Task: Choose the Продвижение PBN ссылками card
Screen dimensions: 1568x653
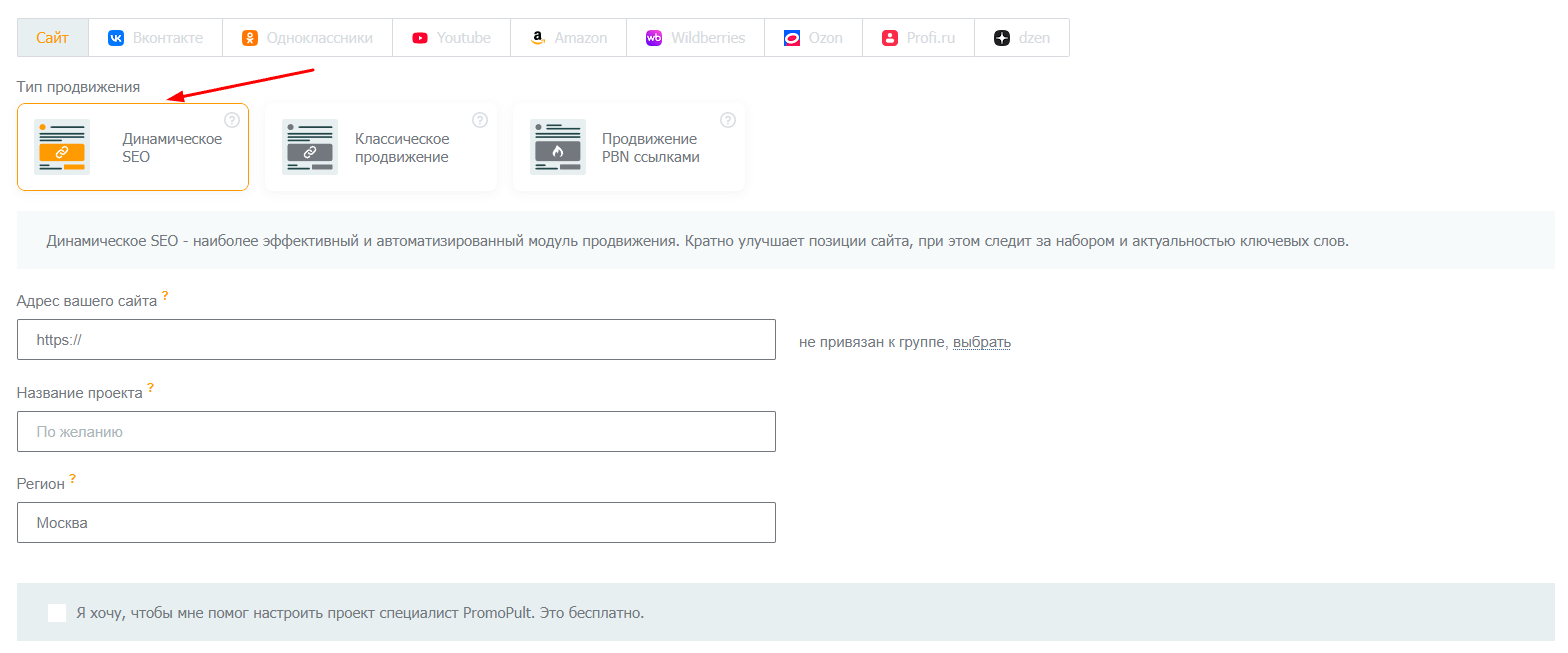Action: coord(629,147)
